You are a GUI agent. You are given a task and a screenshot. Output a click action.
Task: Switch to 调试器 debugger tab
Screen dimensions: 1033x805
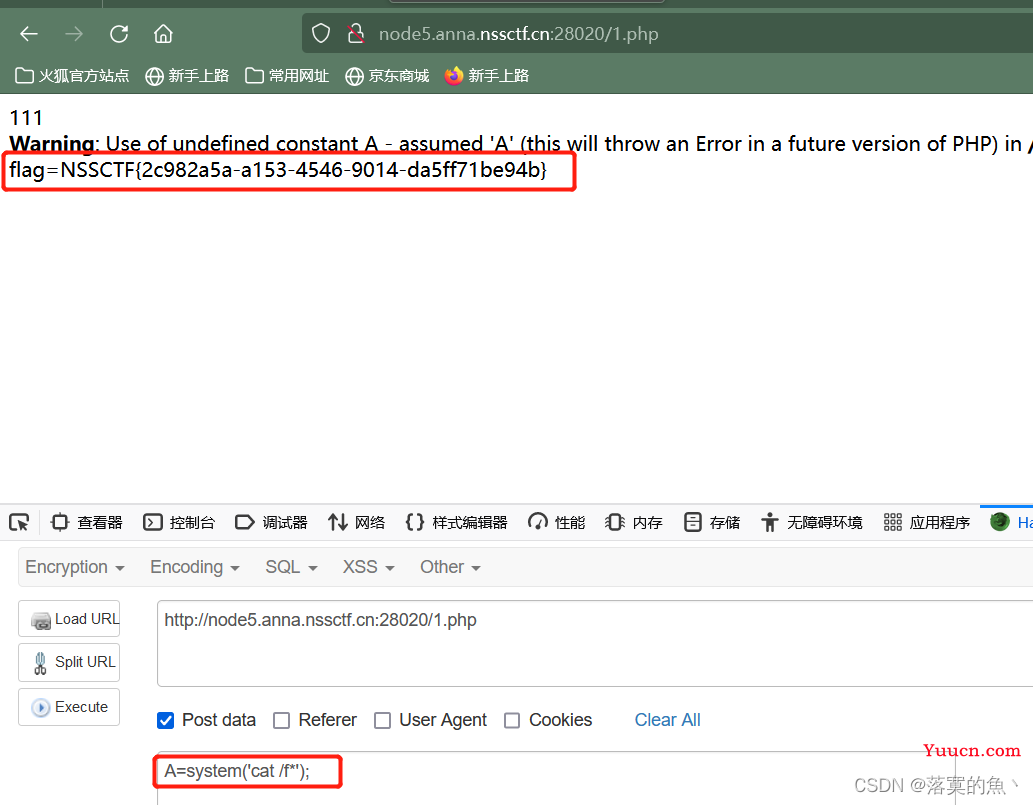coord(271,522)
